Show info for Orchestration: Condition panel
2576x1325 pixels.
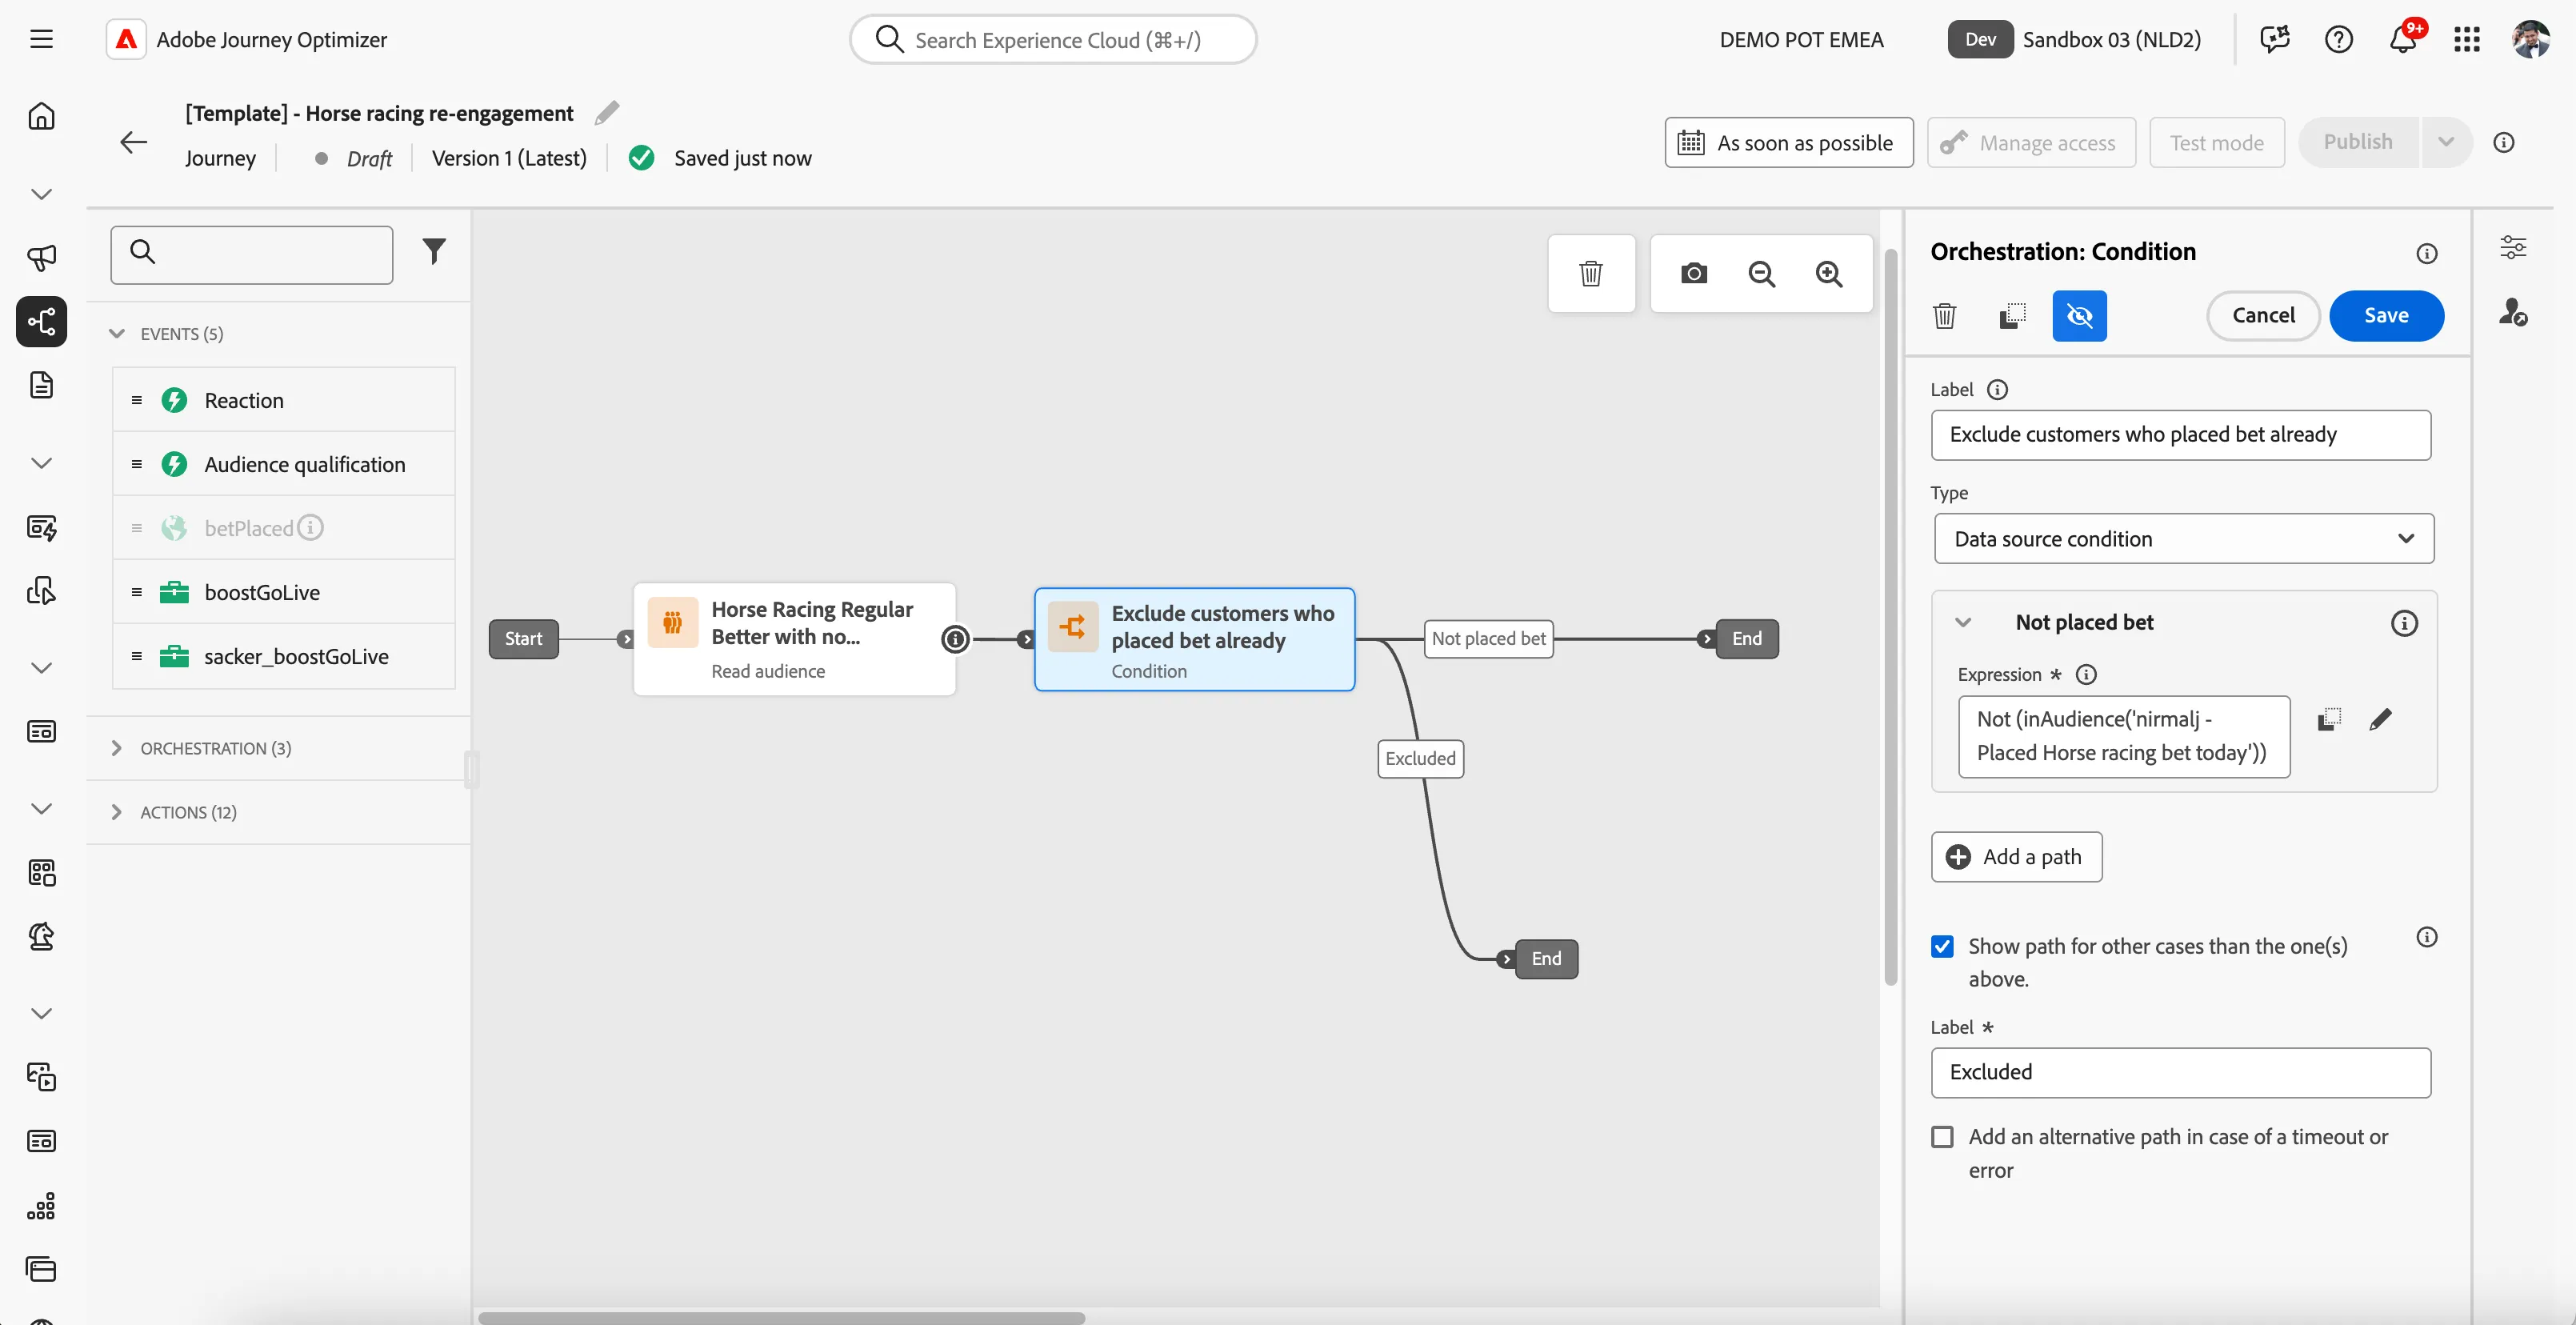(2426, 253)
